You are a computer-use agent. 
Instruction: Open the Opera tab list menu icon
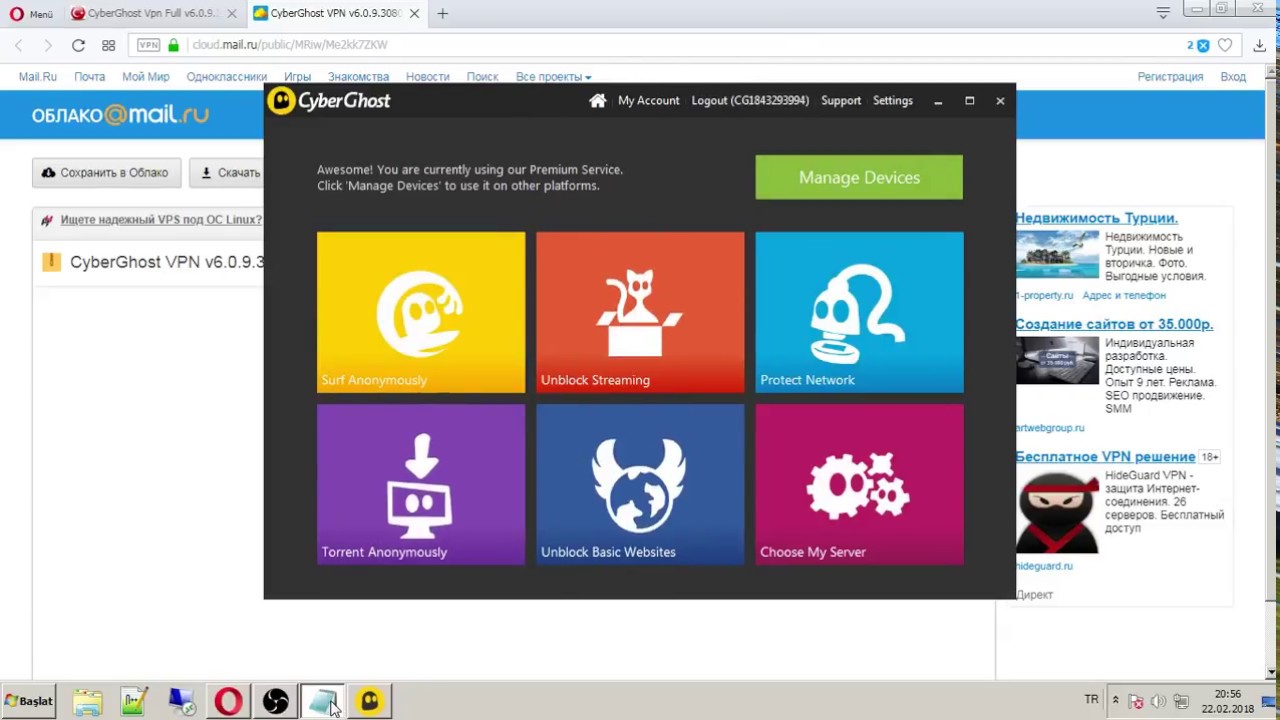[x=1163, y=13]
